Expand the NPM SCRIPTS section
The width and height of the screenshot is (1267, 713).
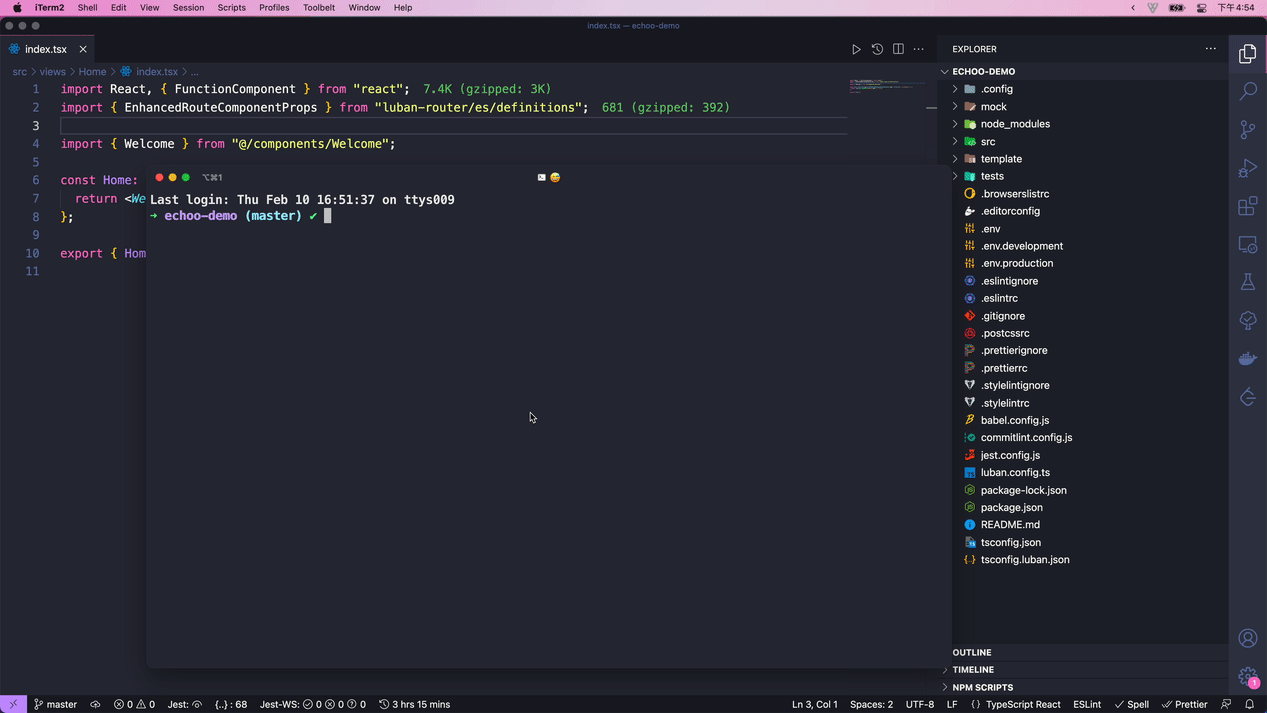[x=982, y=687]
